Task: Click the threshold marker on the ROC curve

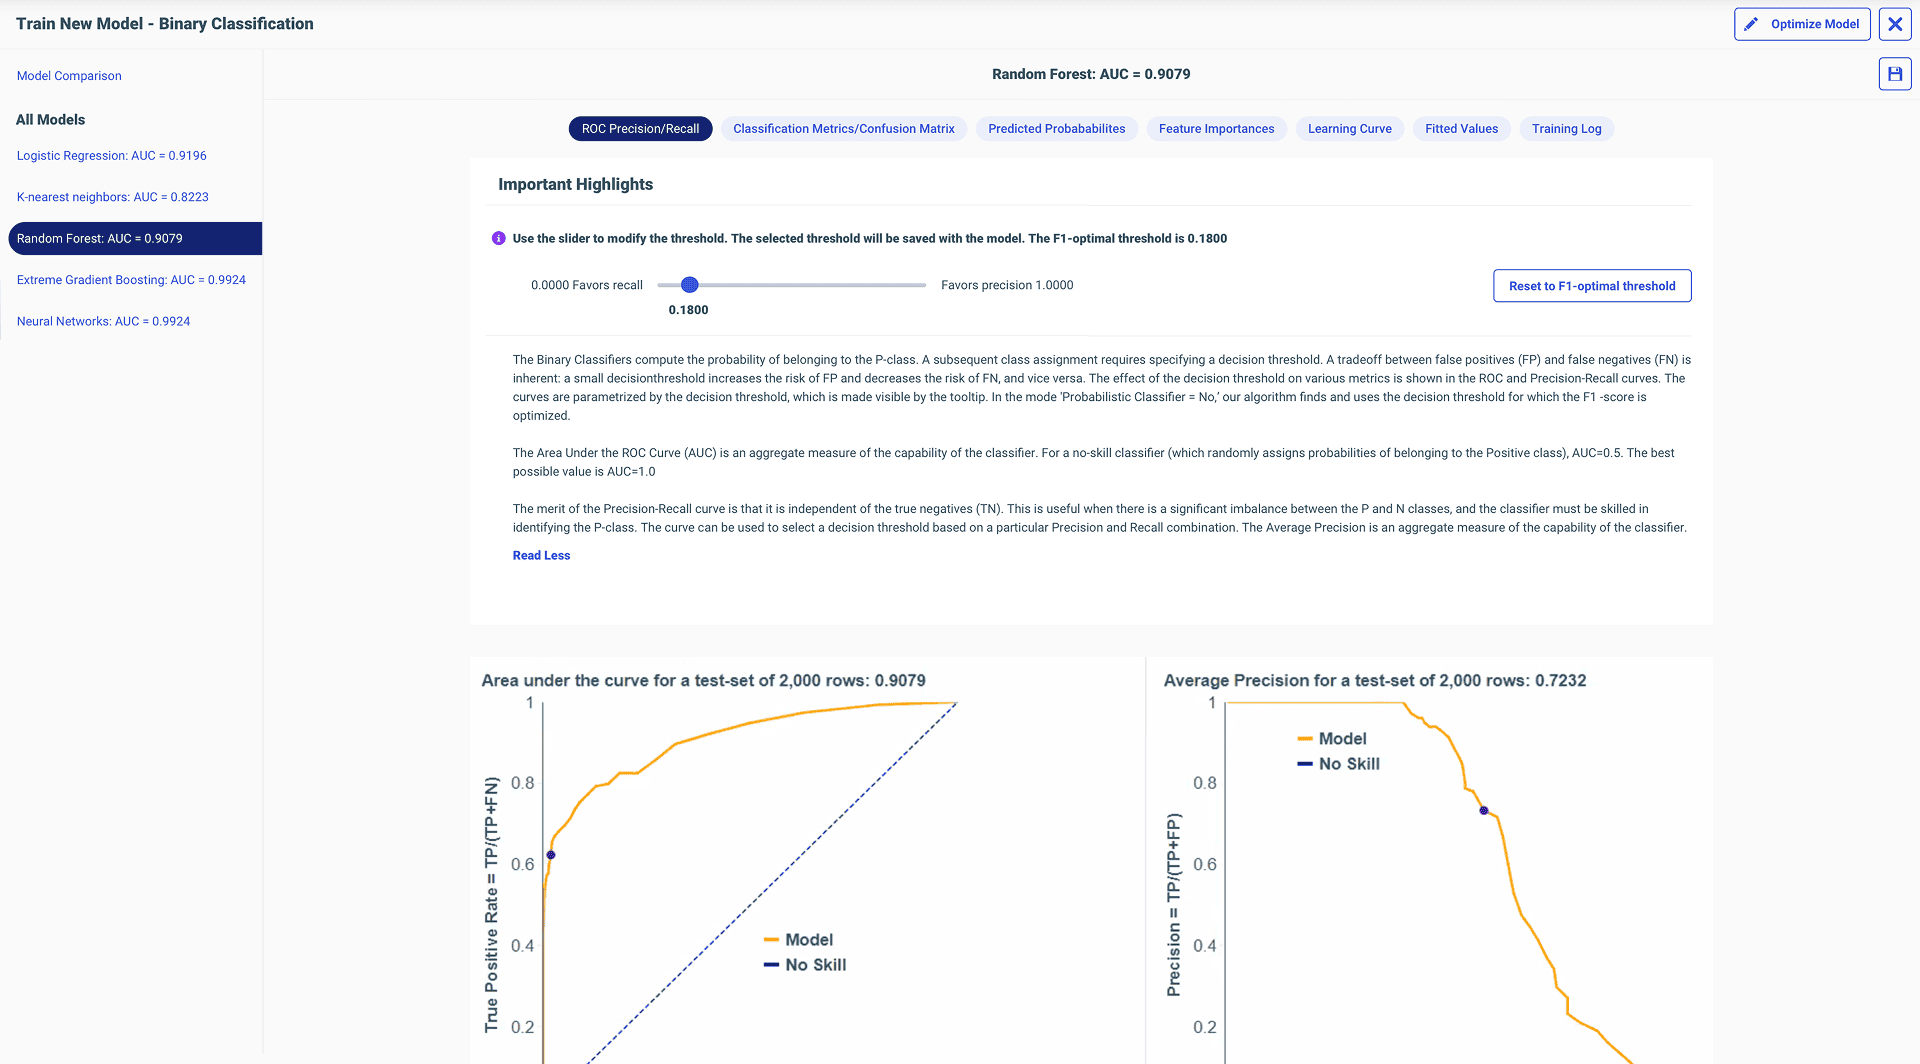Action: point(551,855)
